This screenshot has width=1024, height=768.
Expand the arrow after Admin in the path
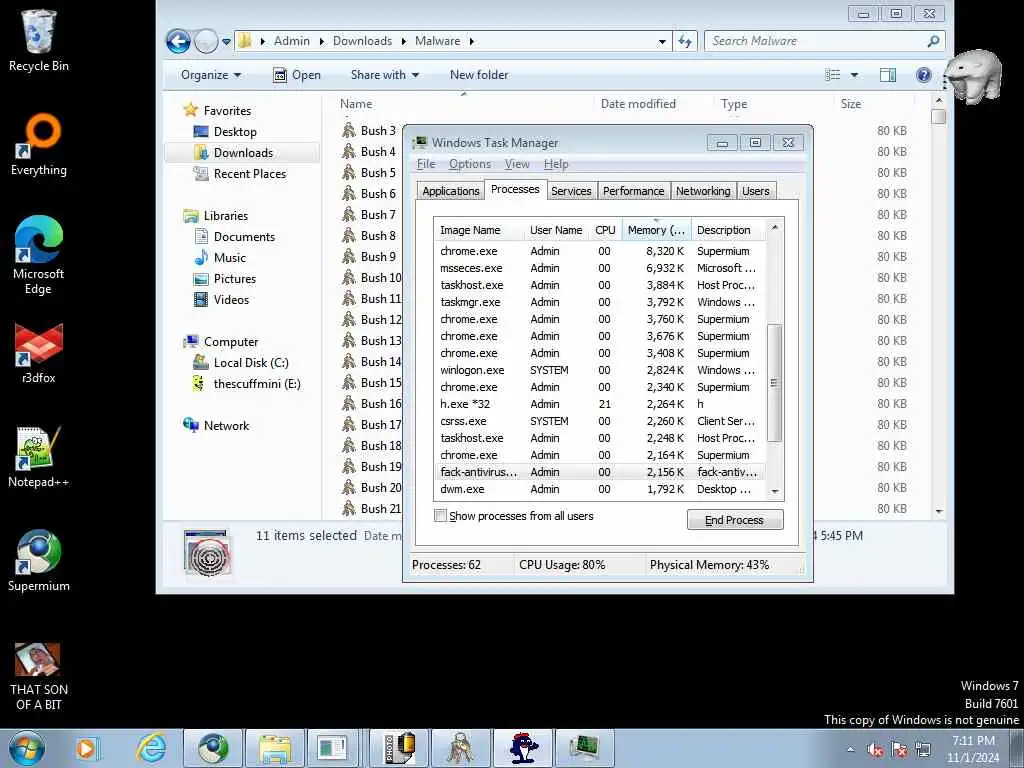pos(321,41)
